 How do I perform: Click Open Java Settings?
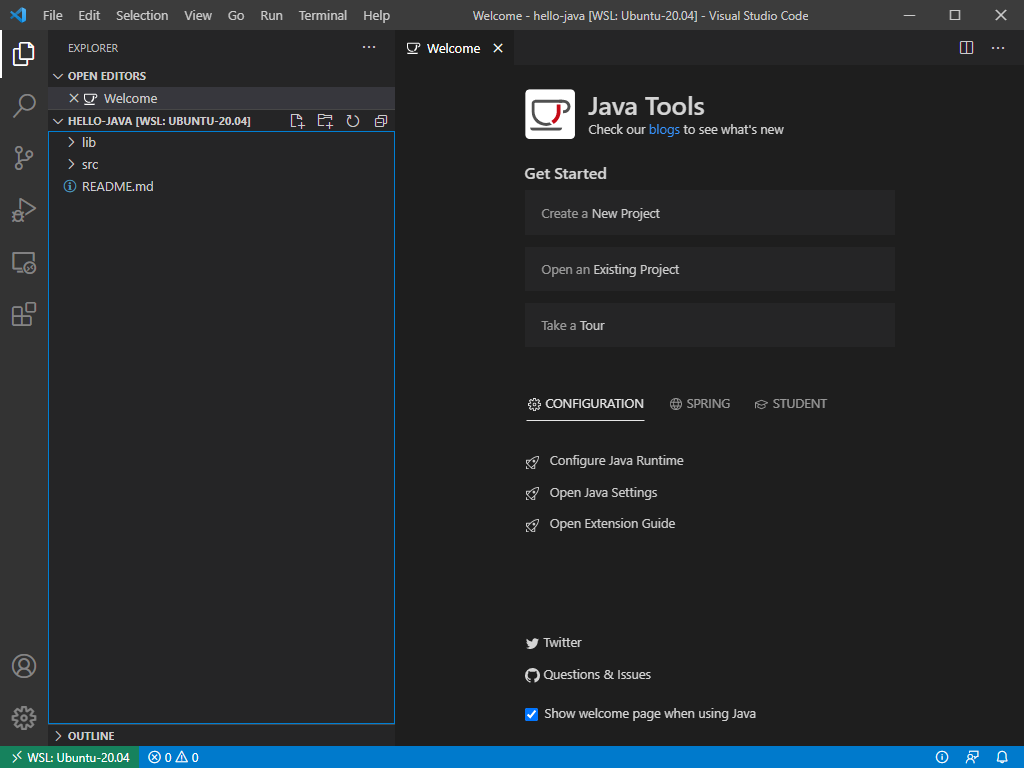[603, 492]
